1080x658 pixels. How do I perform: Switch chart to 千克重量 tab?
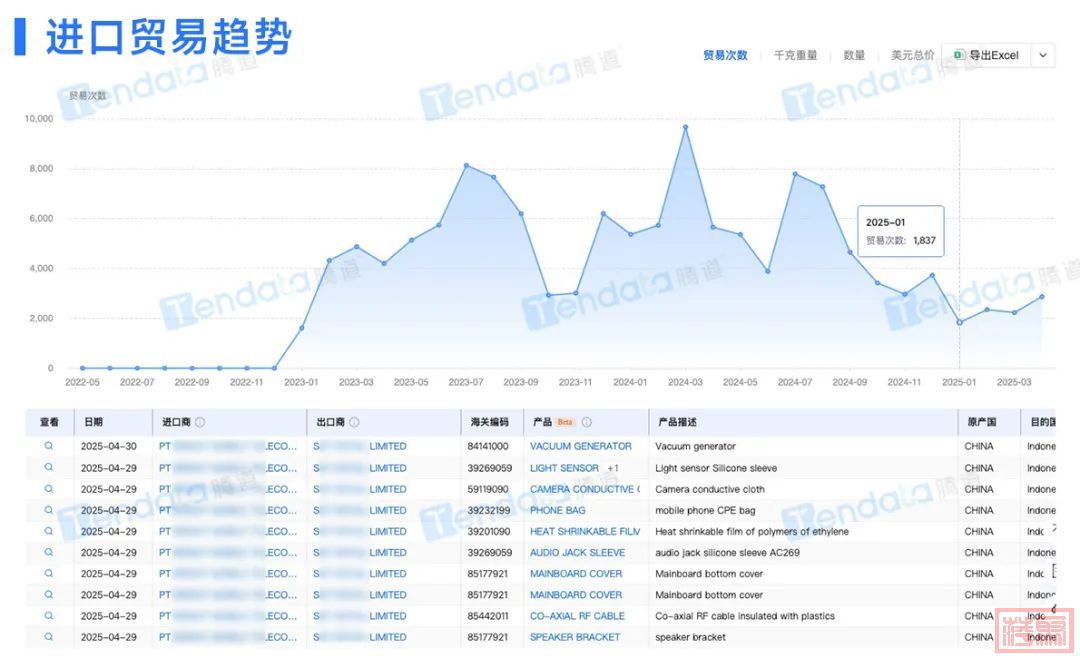point(796,55)
